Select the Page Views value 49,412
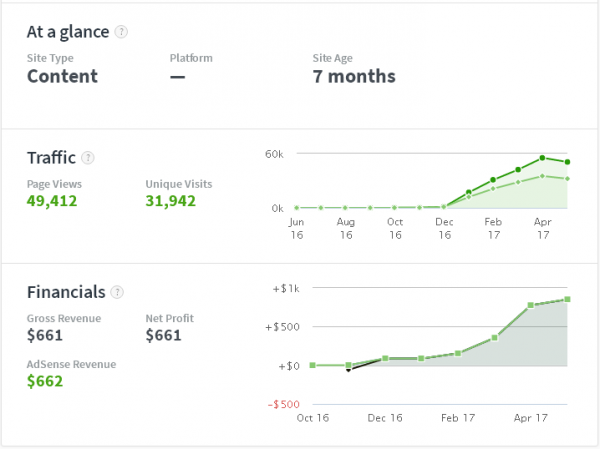 click(x=52, y=201)
